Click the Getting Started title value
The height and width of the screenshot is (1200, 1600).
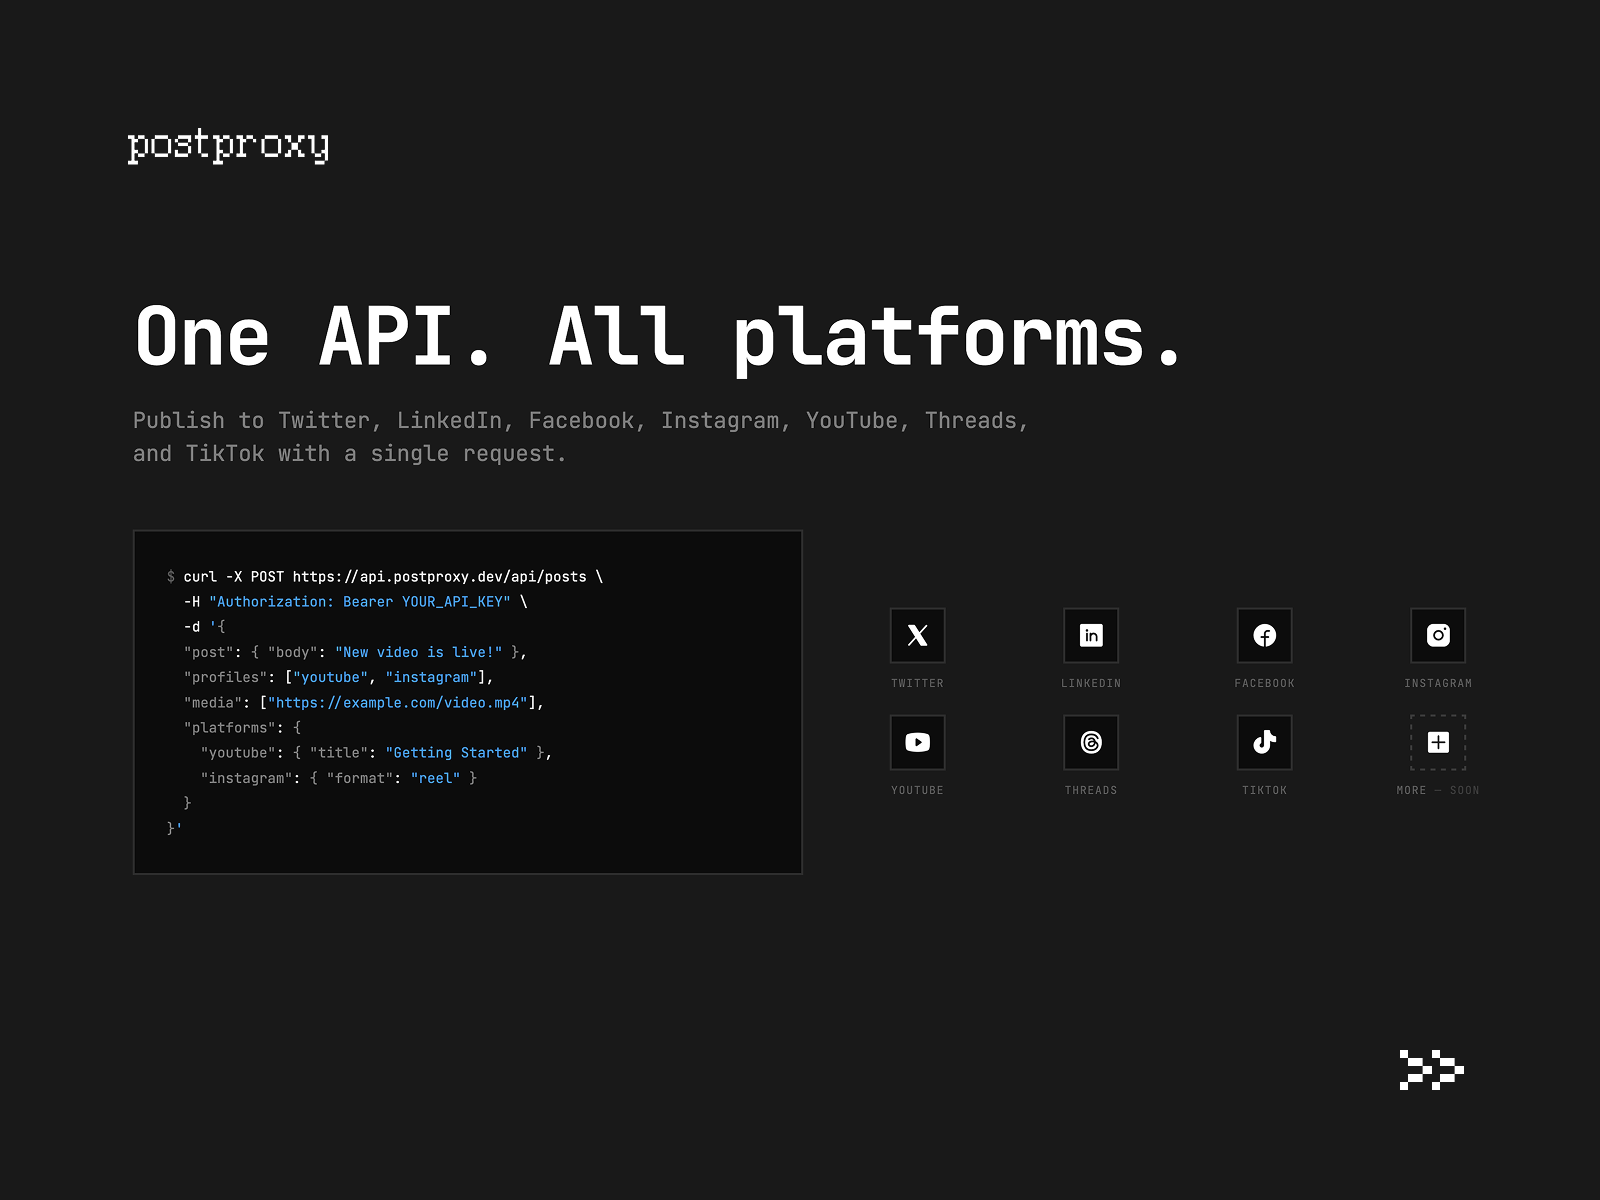[x=458, y=752]
